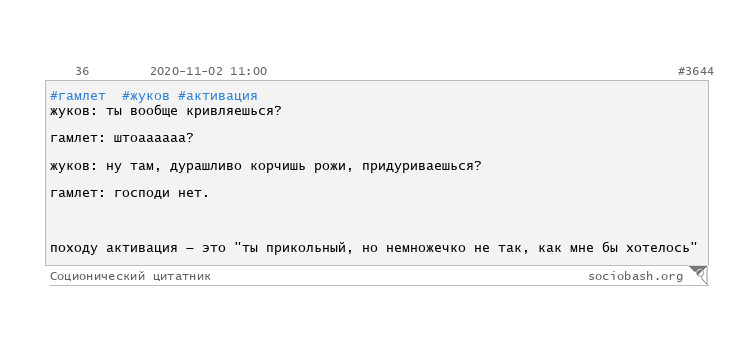This screenshot has height=360, width=748.
Task: Click the quote rating number 36
Action: (x=82, y=72)
